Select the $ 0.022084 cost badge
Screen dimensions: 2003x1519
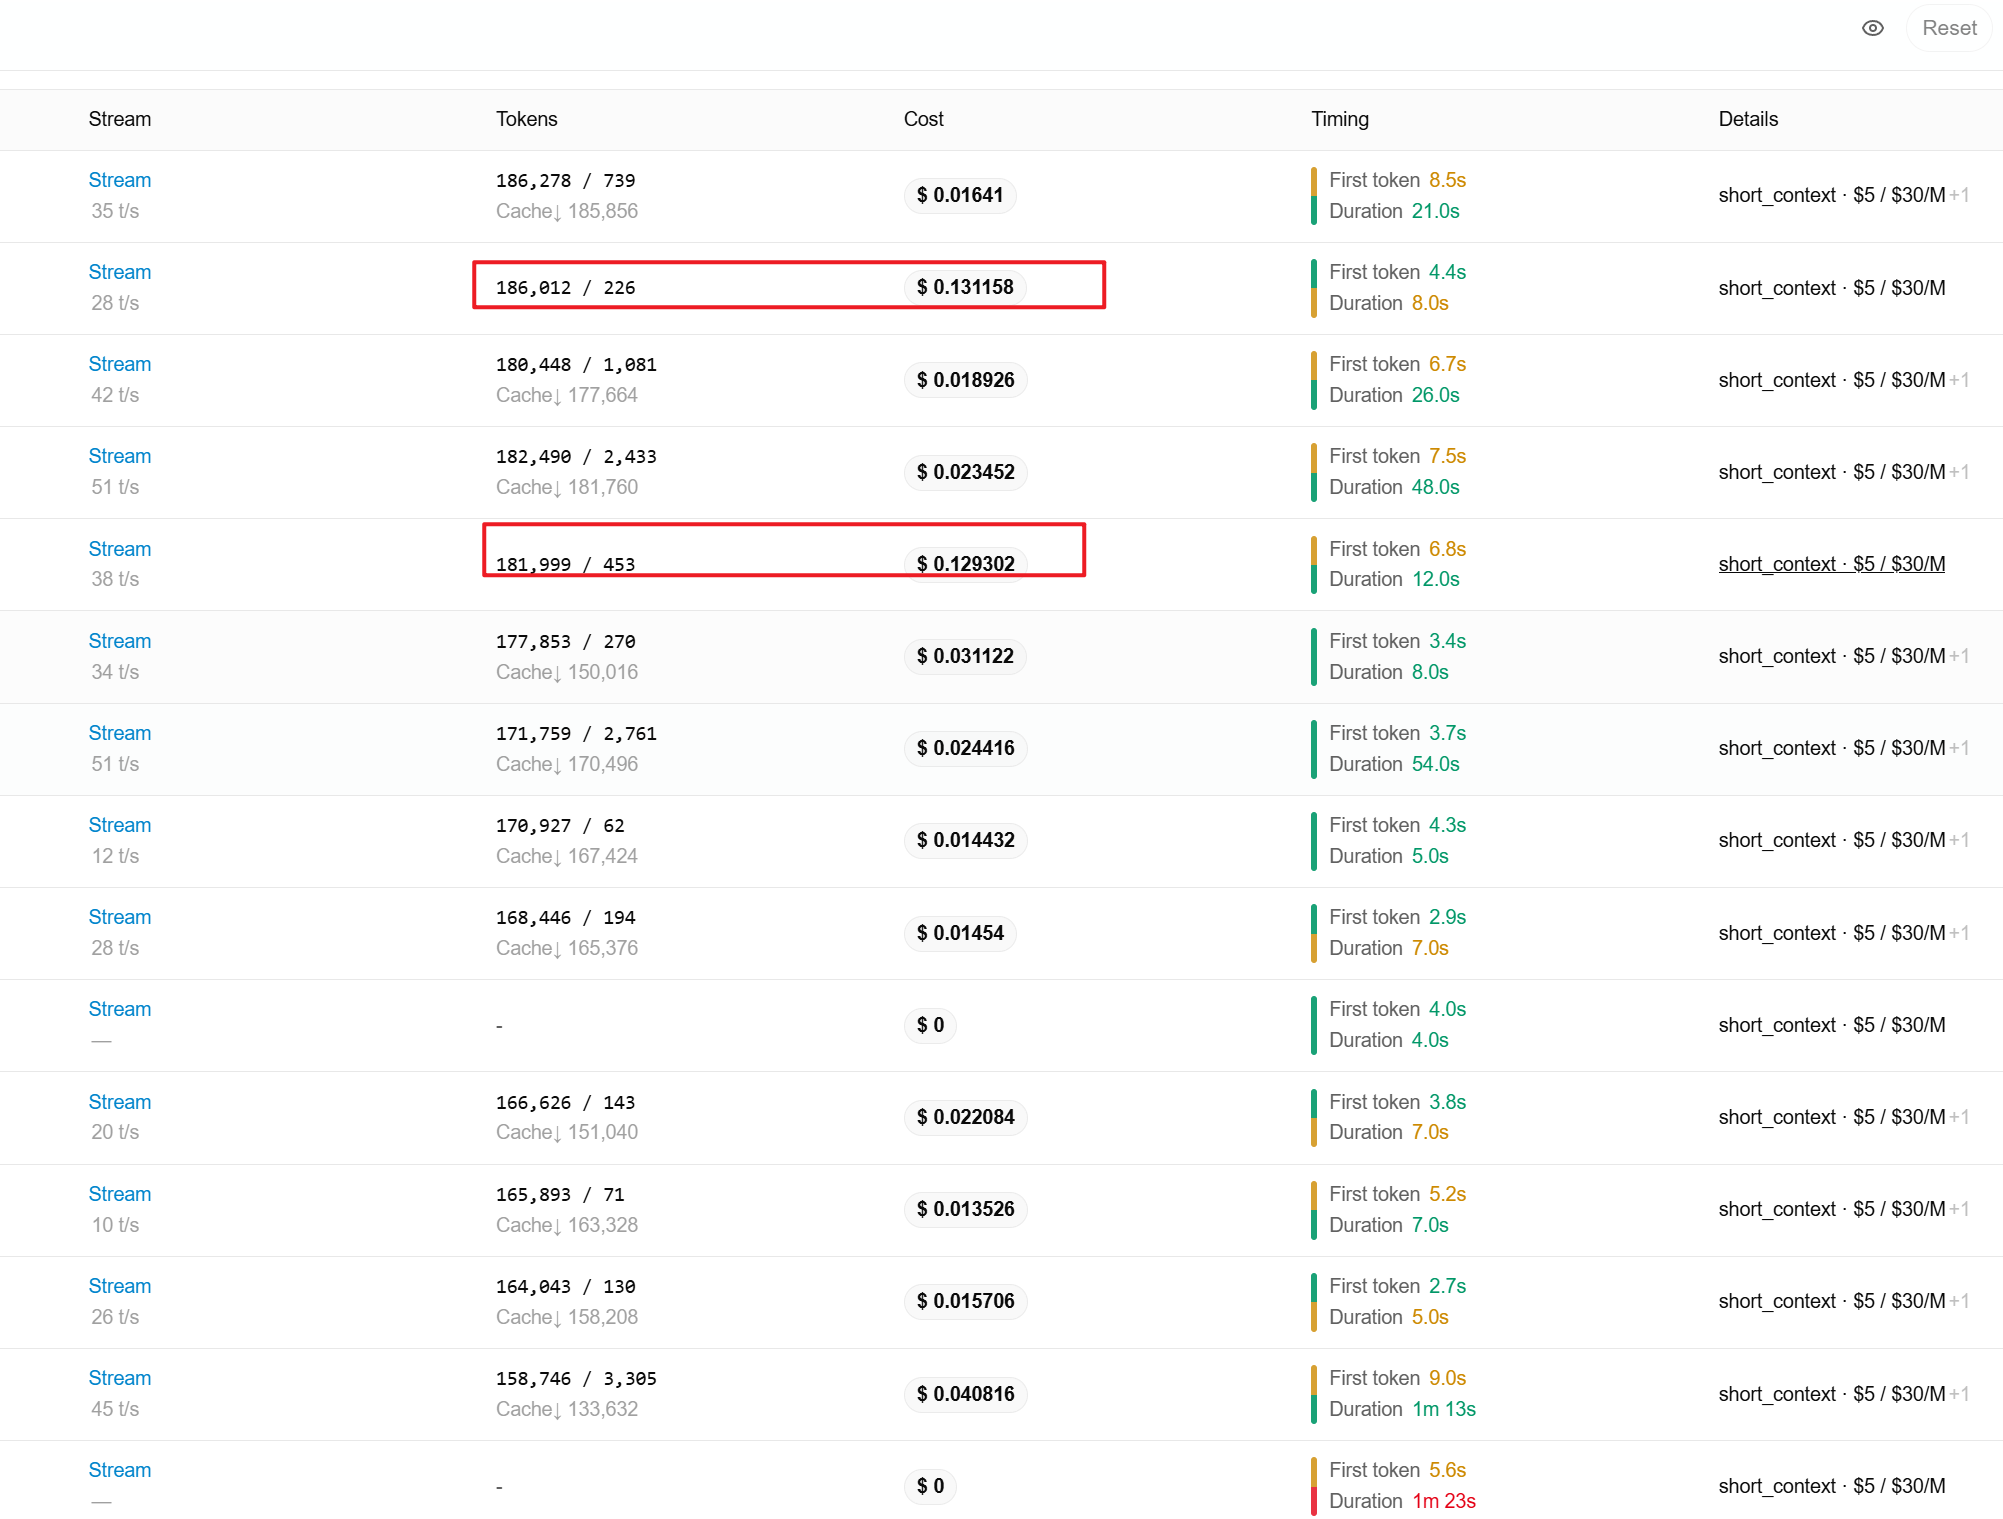pos(966,1117)
